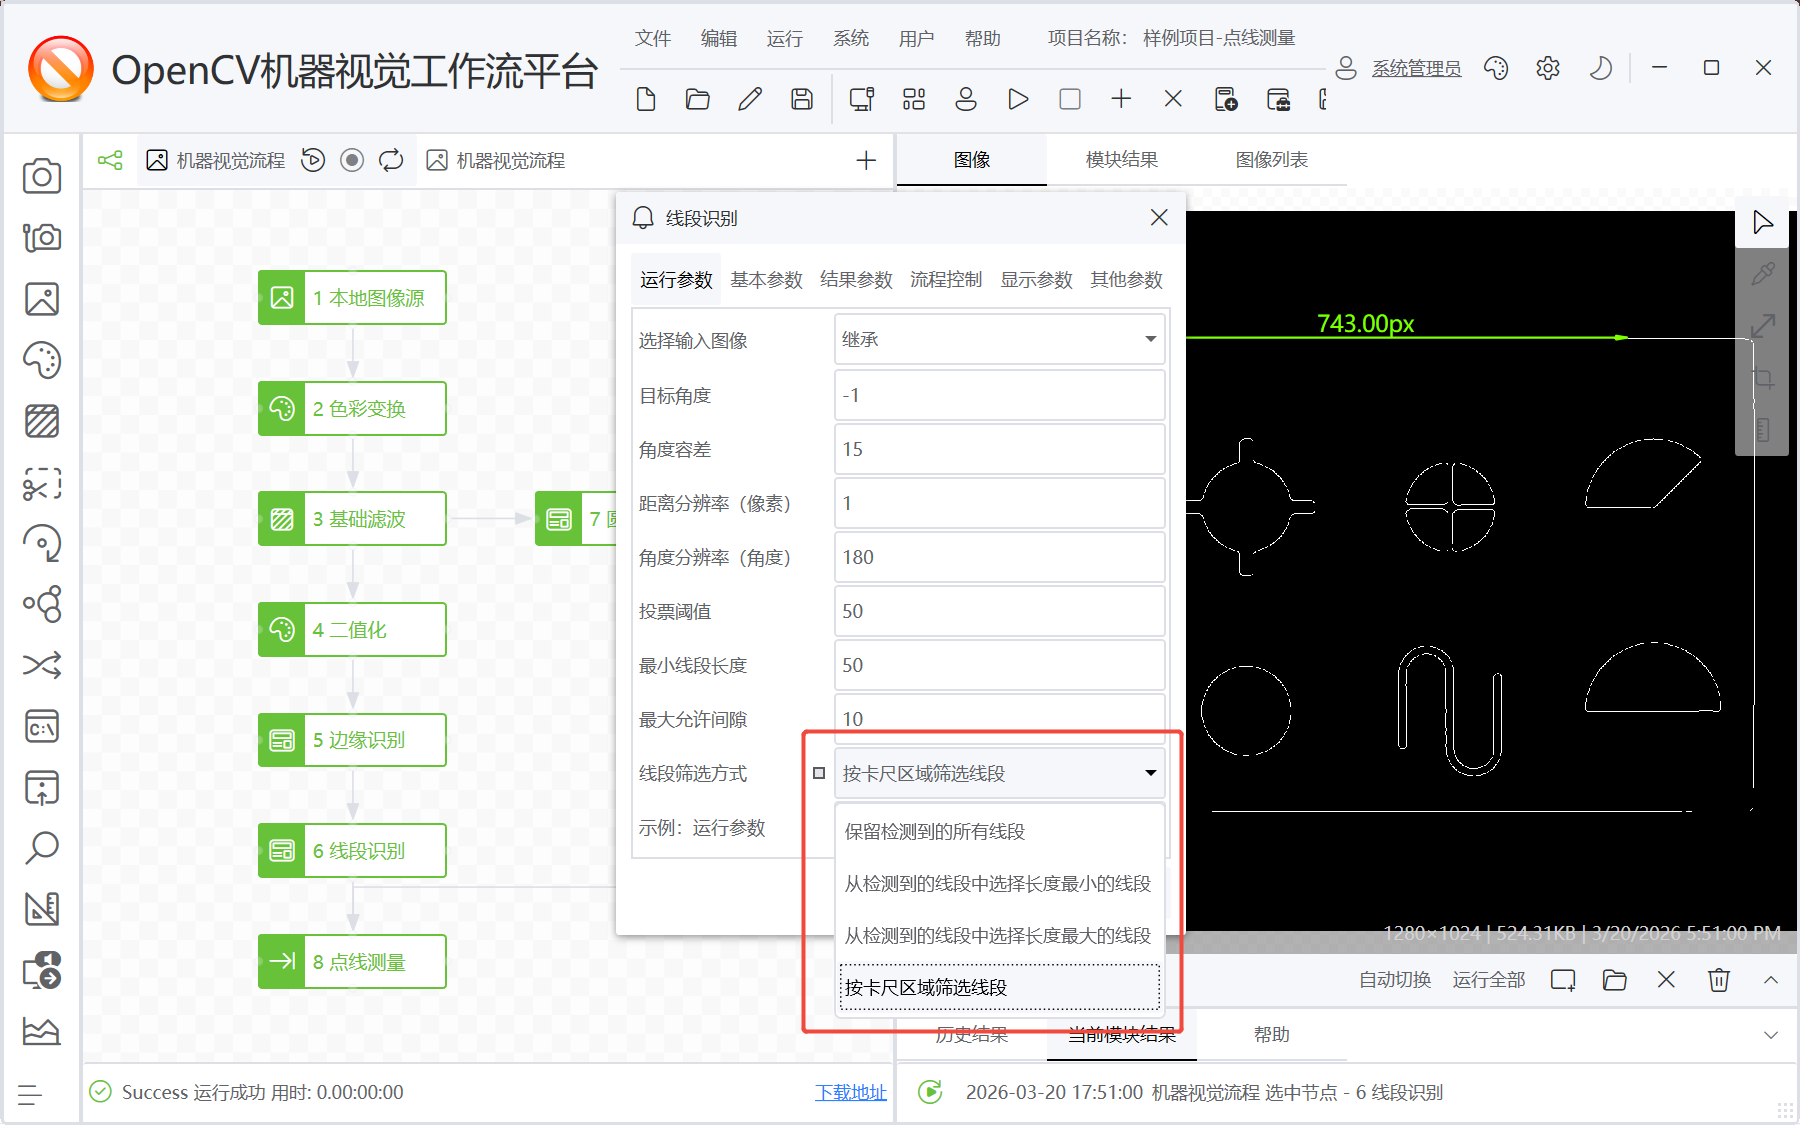The width and height of the screenshot is (1800, 1125).
Task: Switch to the 图像列表 tab
Action: 1272,160
